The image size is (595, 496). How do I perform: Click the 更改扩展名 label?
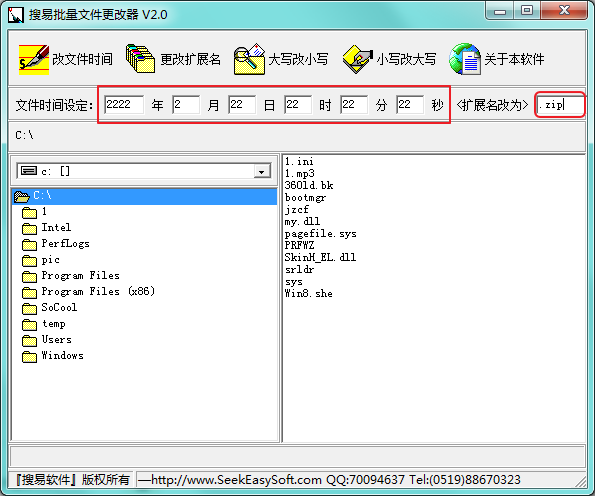coord(190,59)
